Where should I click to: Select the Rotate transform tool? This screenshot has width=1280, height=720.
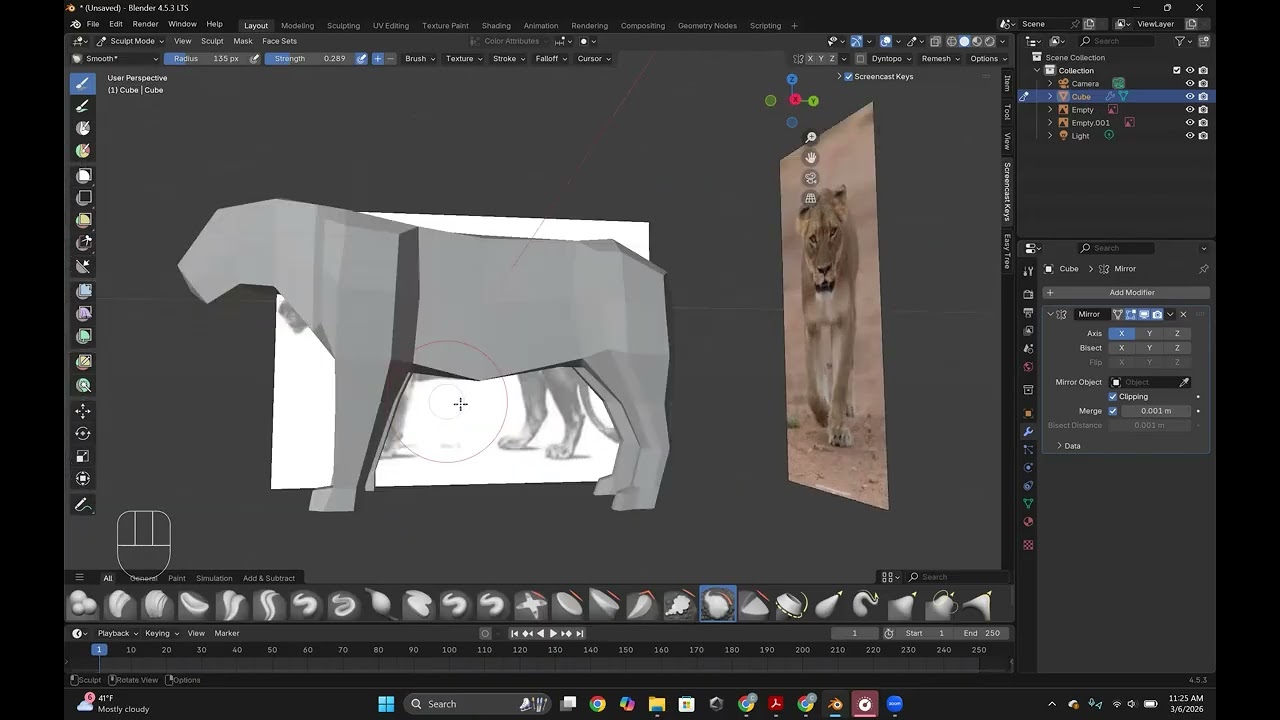[83, 434]
